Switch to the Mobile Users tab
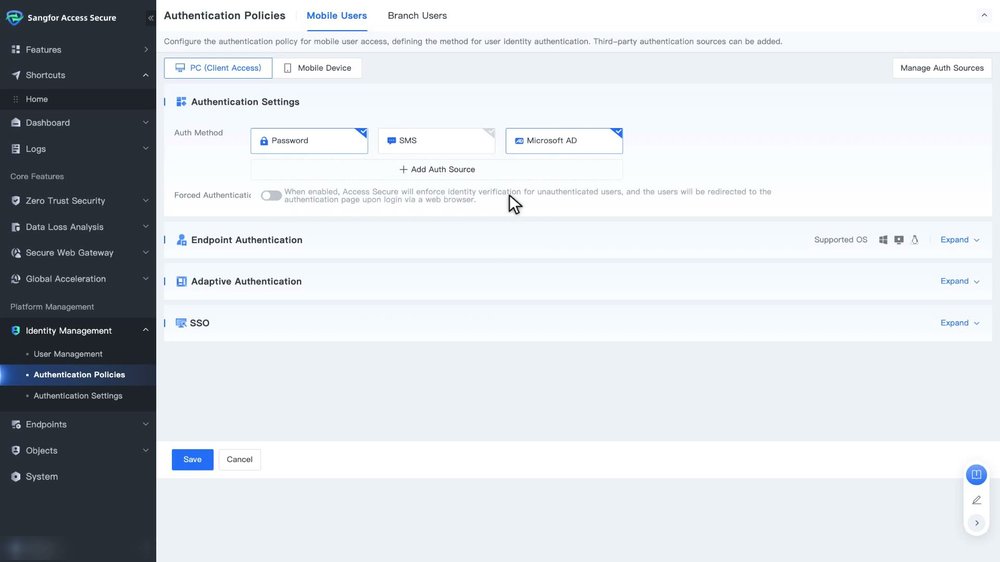1000x562 pixels. tap(337, 15)
